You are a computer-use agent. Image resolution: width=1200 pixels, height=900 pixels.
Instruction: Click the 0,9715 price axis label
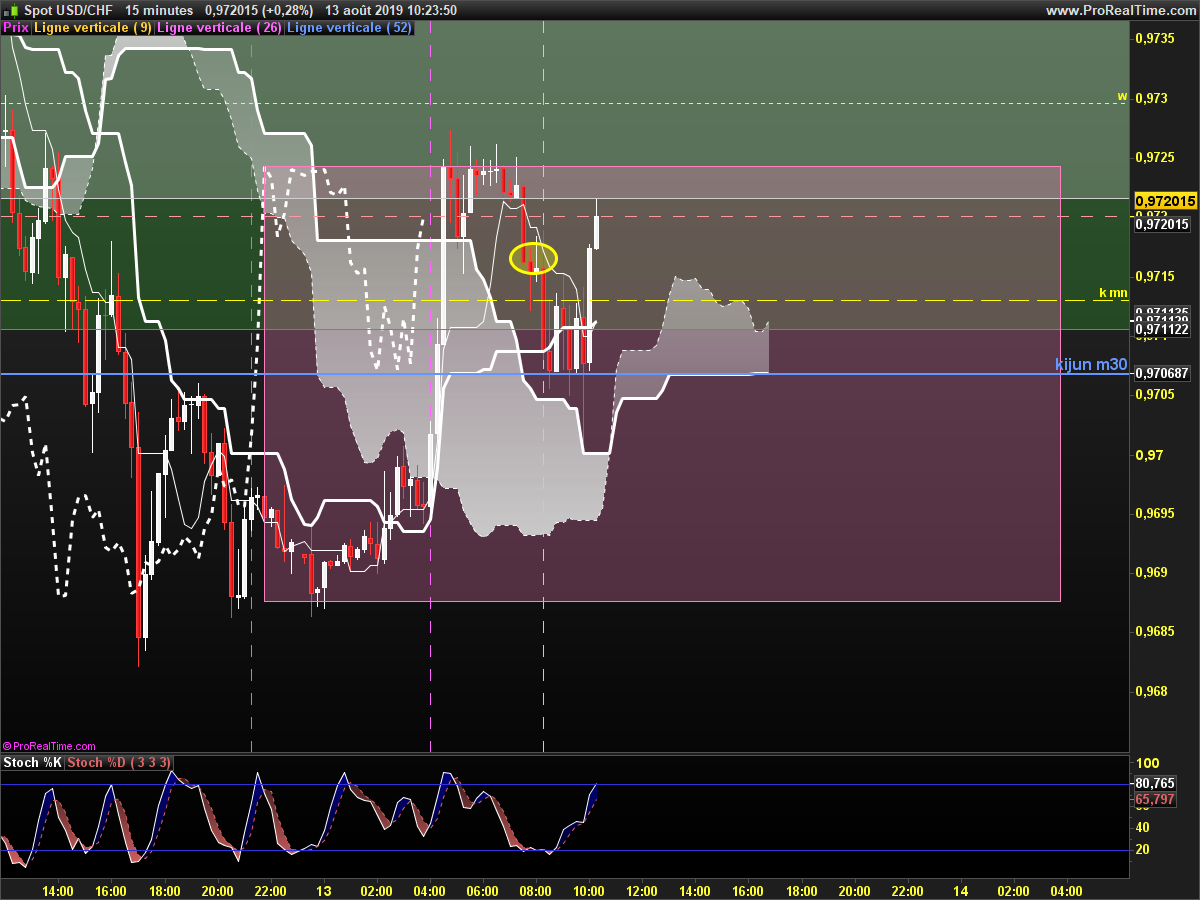click(1155, 276)
